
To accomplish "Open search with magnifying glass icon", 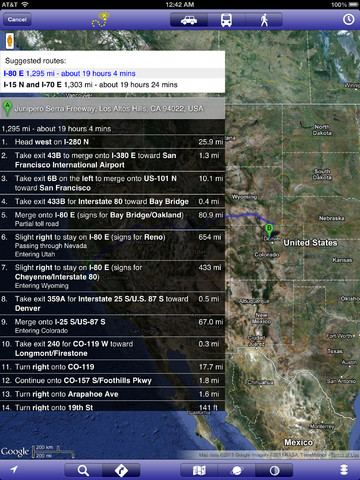I will tap(83, 470).
